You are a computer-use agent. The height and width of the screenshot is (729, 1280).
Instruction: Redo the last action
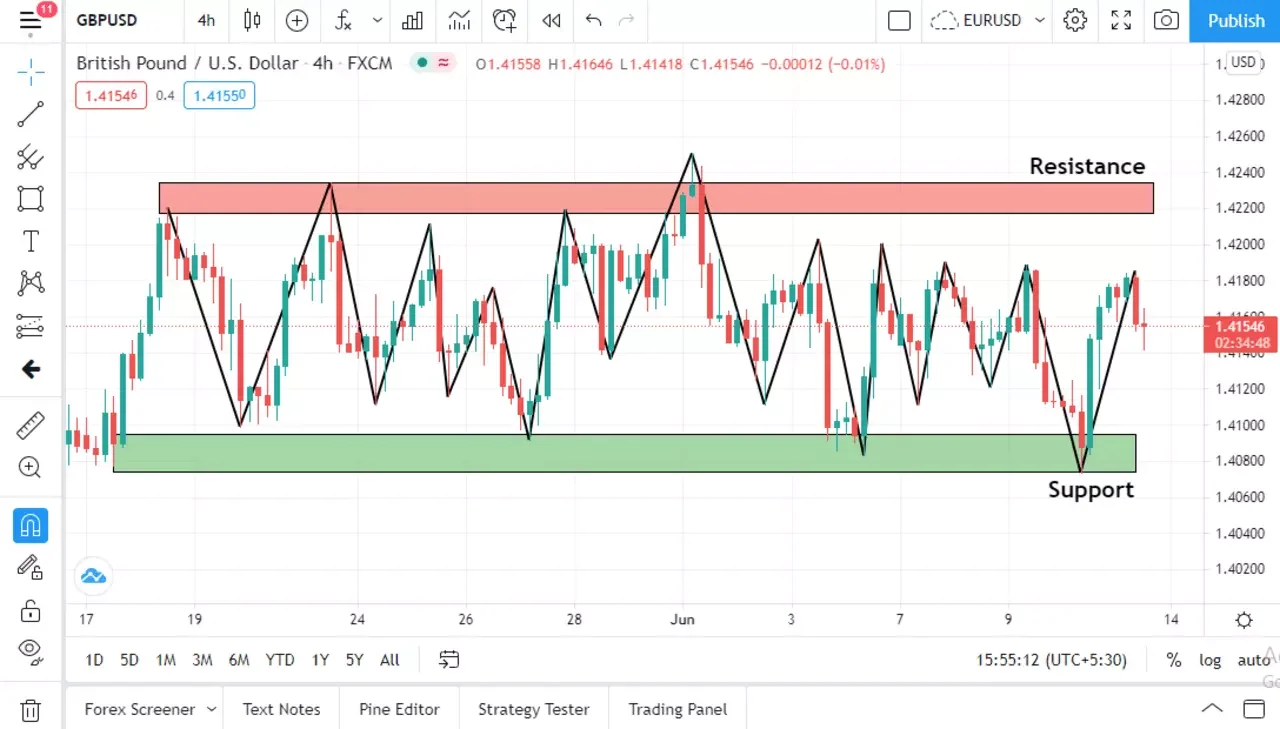(x=627, y=20)
